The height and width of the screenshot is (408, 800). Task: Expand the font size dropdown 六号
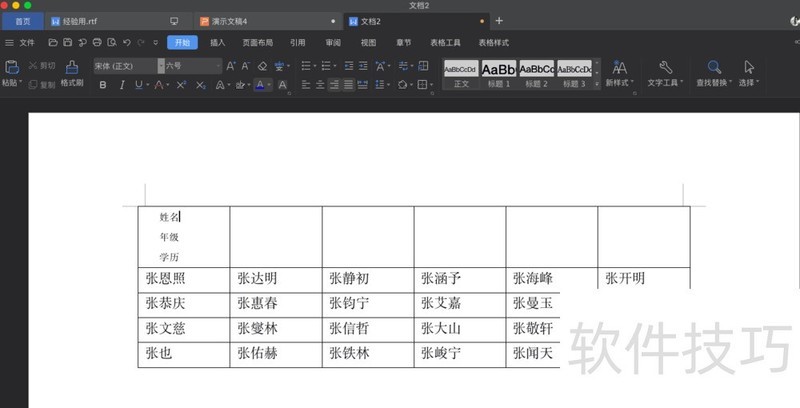tap(192, 66)
